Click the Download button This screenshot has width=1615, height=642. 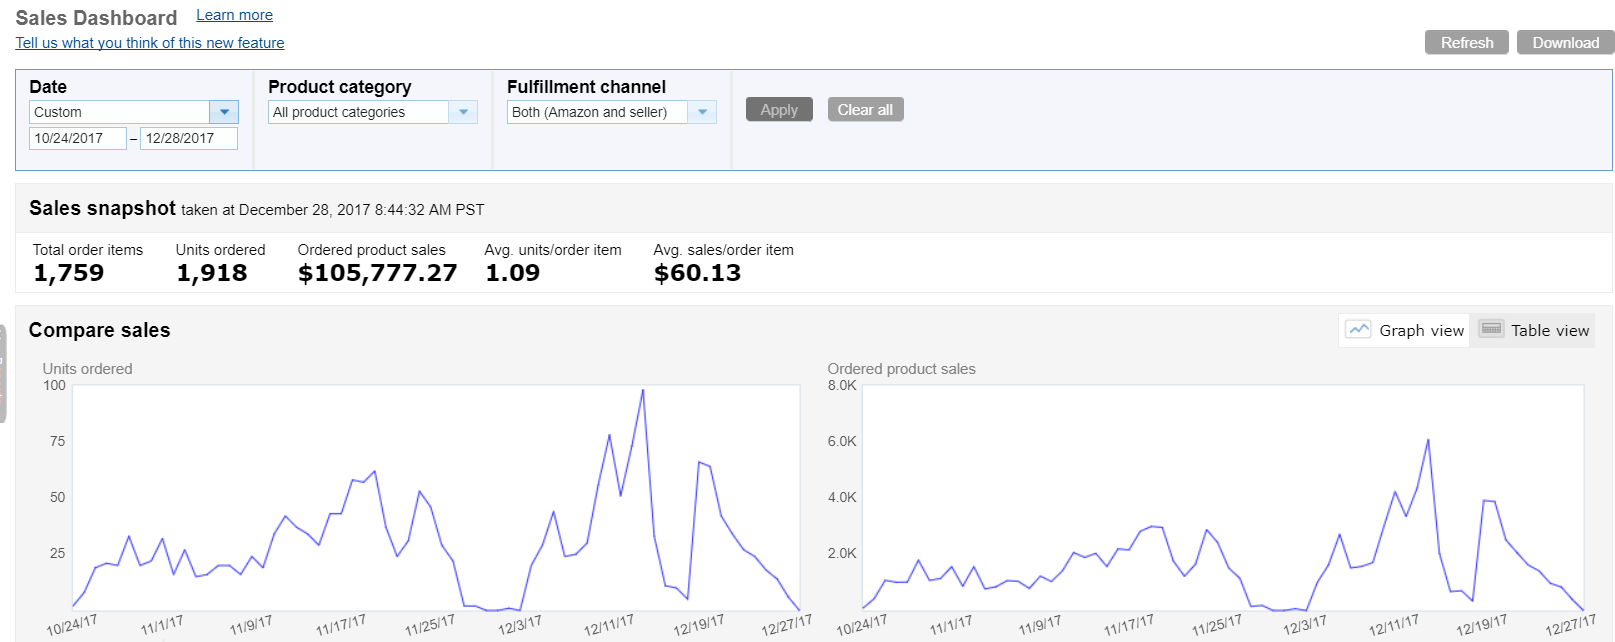[1565, 42]
